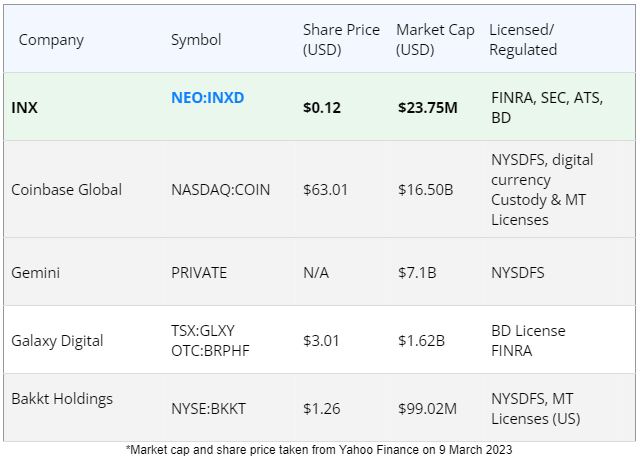The width and height of the screenshot is (640, 463).
Task: Select the Bakkt Holdings company cell
Action: 62,398
